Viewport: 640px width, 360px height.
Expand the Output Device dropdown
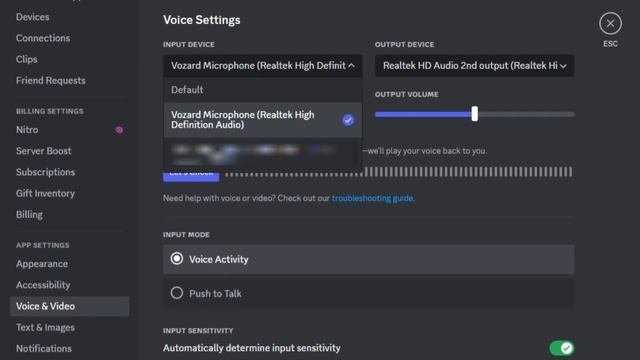(x=474, y=66)
